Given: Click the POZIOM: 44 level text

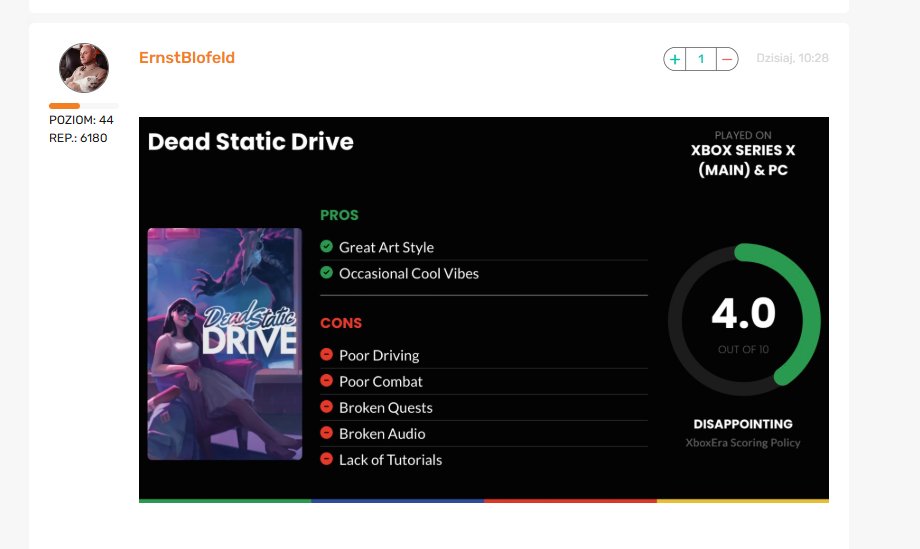Looking at the screenshot, I should click(81, 120).
